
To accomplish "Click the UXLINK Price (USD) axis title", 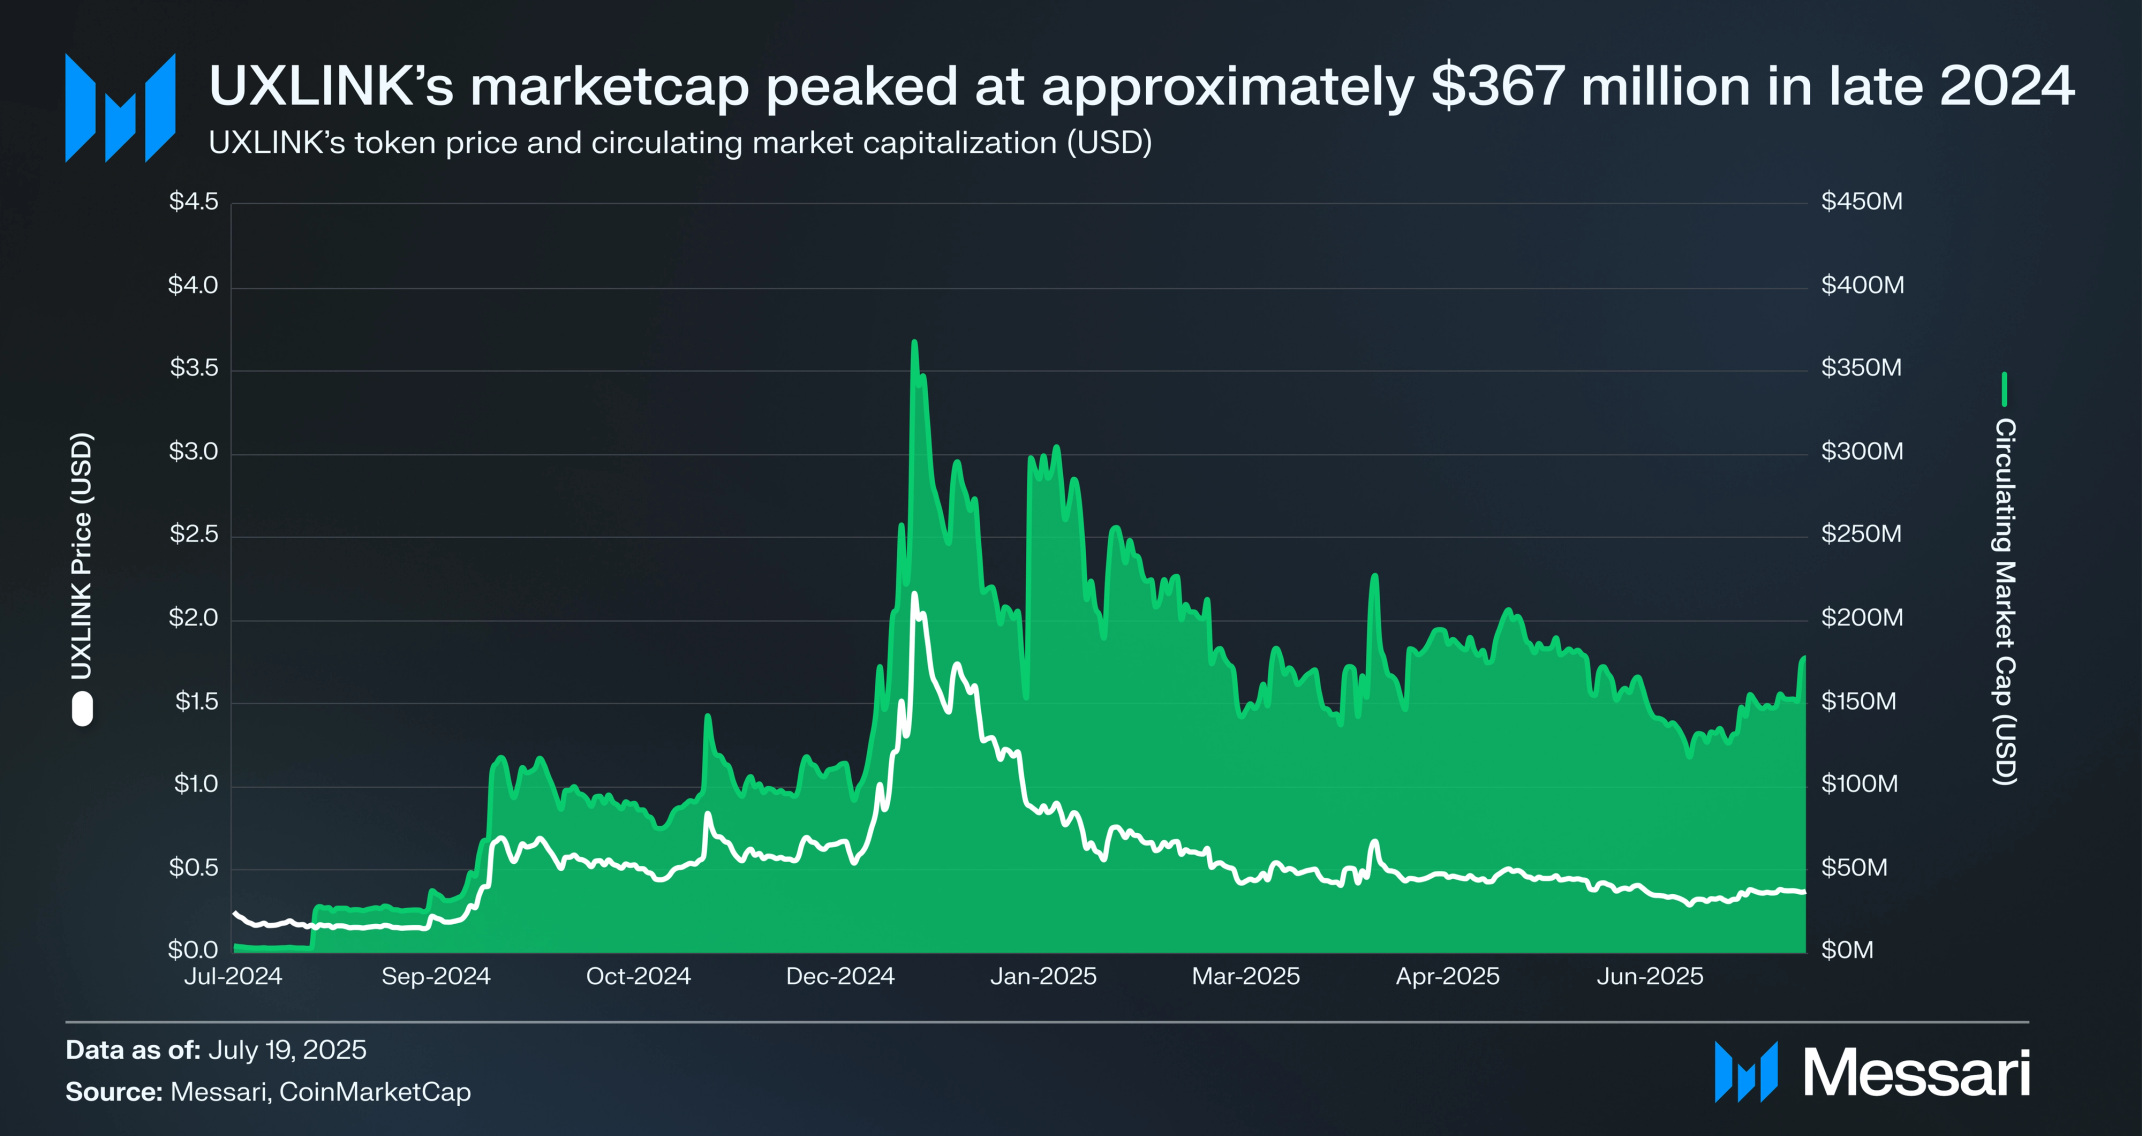I will [x=82, y=556].
